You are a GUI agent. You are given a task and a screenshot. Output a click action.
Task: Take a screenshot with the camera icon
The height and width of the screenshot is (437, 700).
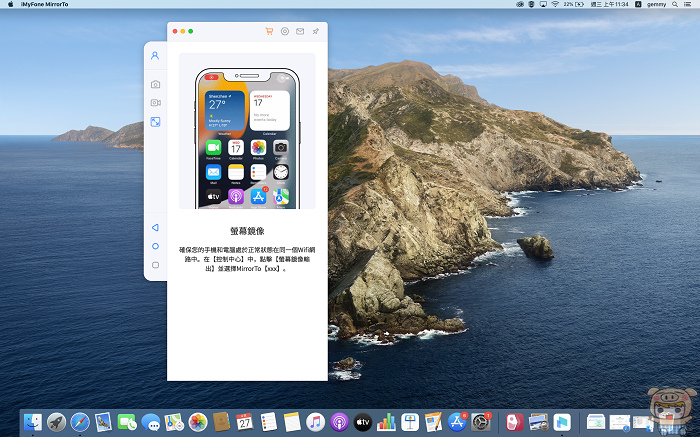point(155,85)
